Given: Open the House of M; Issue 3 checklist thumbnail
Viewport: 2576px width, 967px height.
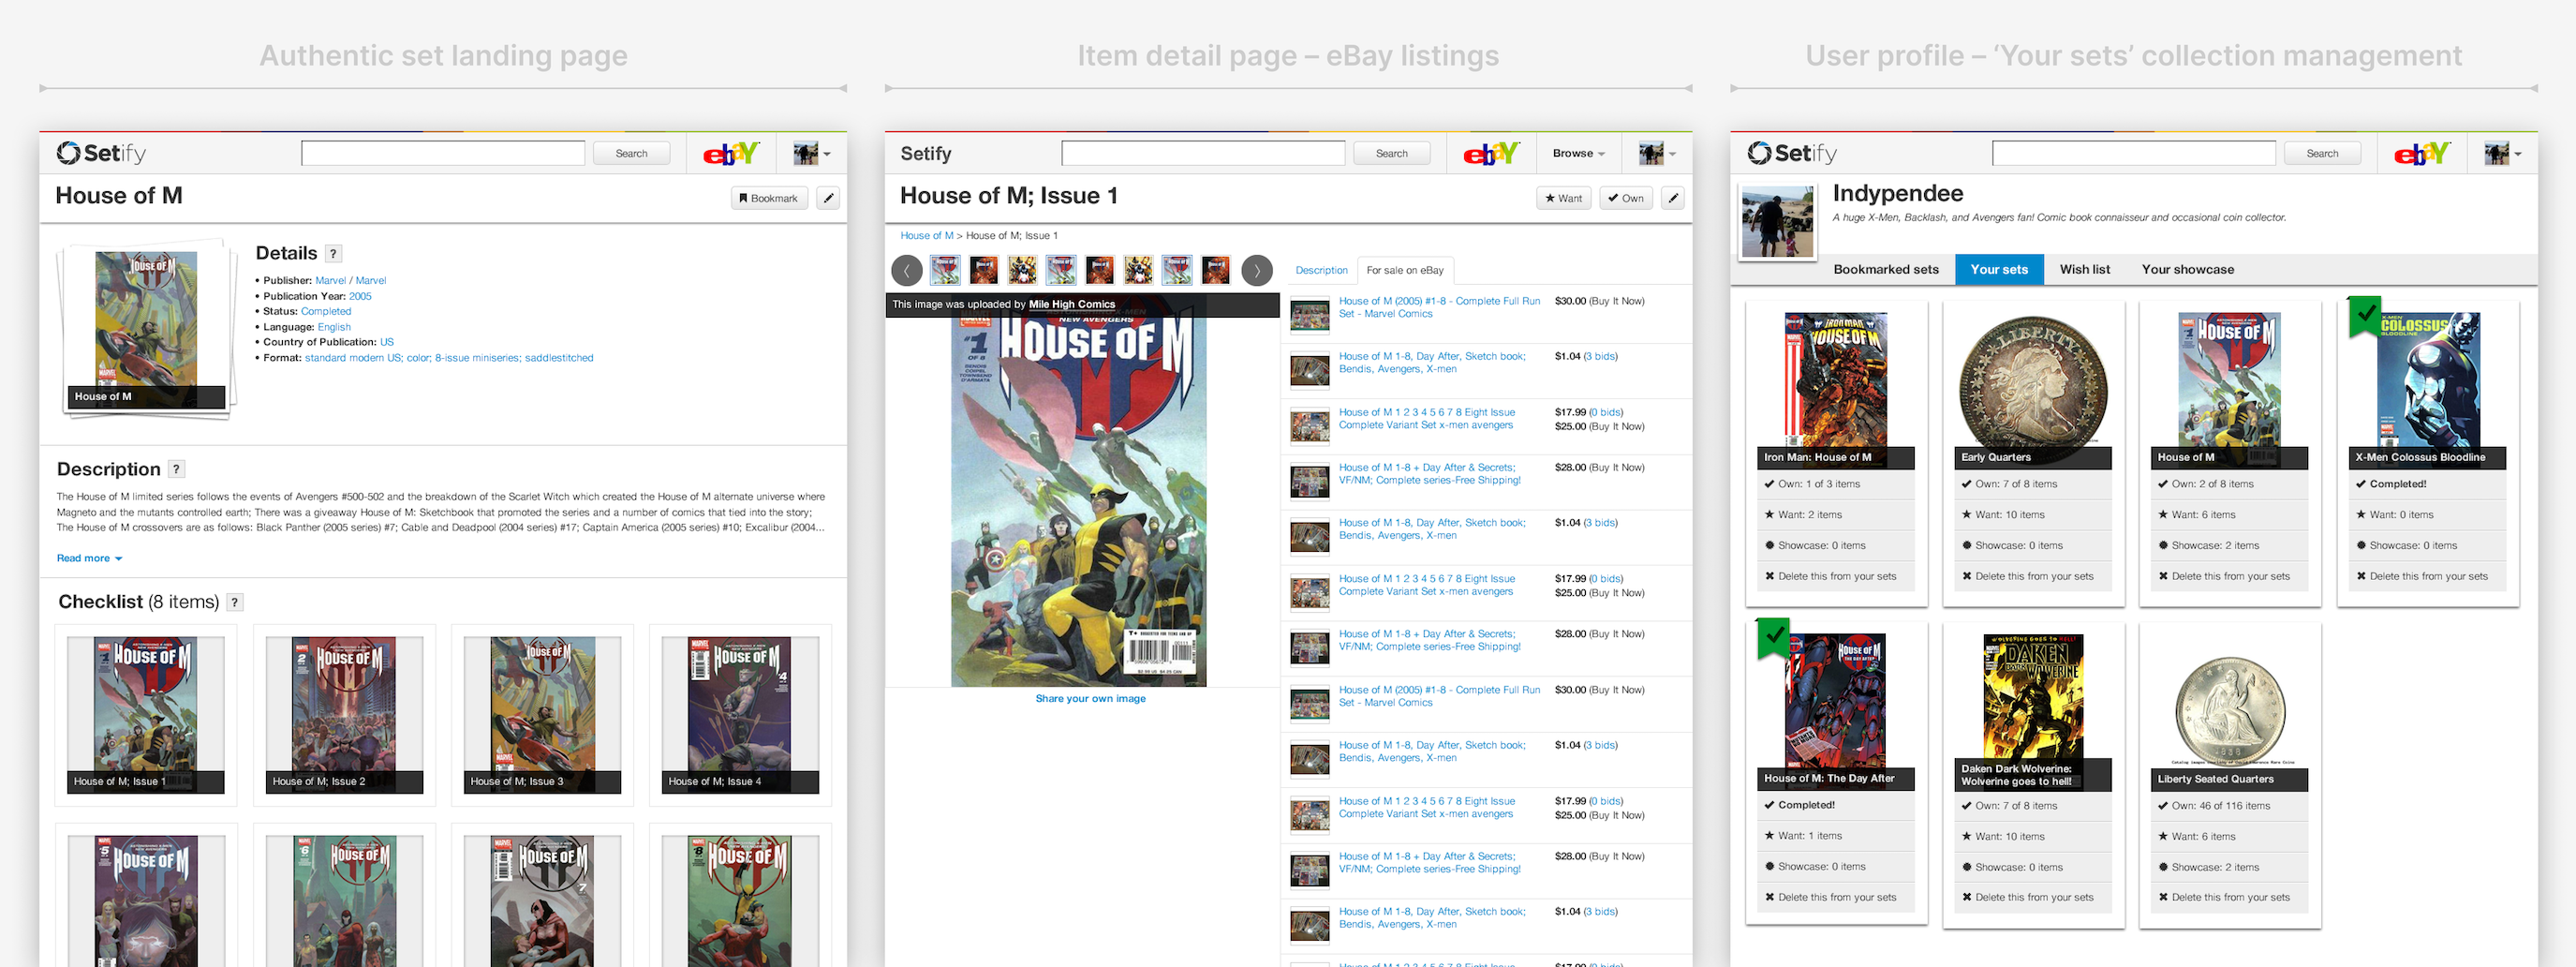Looking at the screenshot, I should (542, 715).
